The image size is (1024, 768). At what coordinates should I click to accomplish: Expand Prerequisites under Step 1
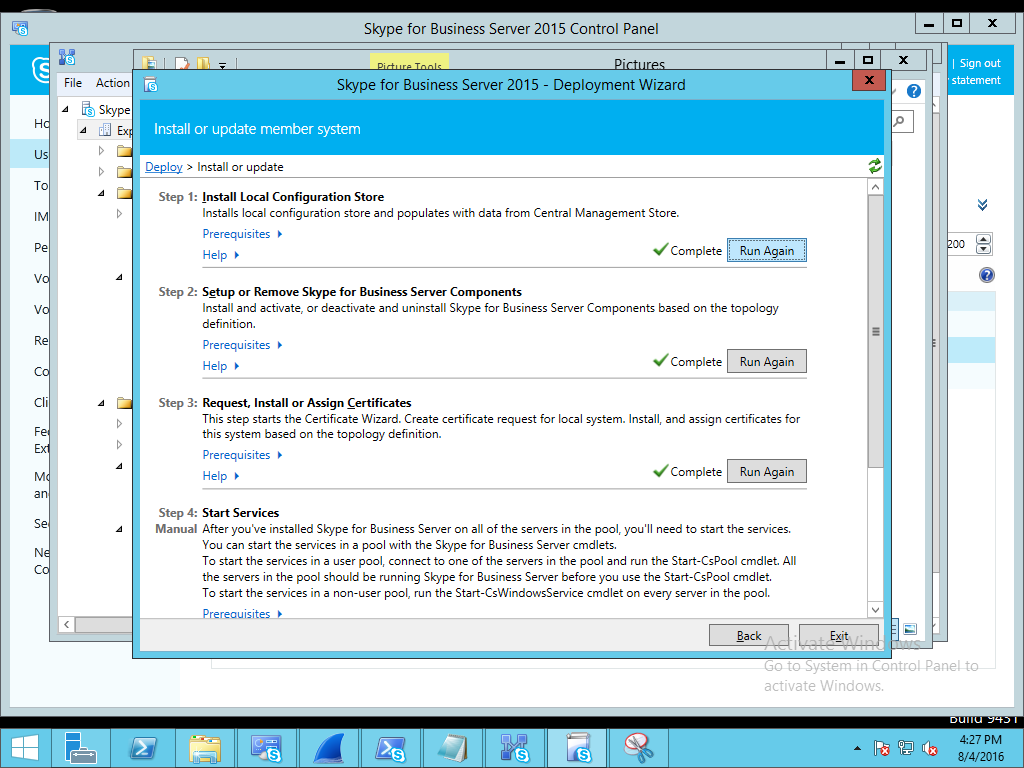coord(242,234)
